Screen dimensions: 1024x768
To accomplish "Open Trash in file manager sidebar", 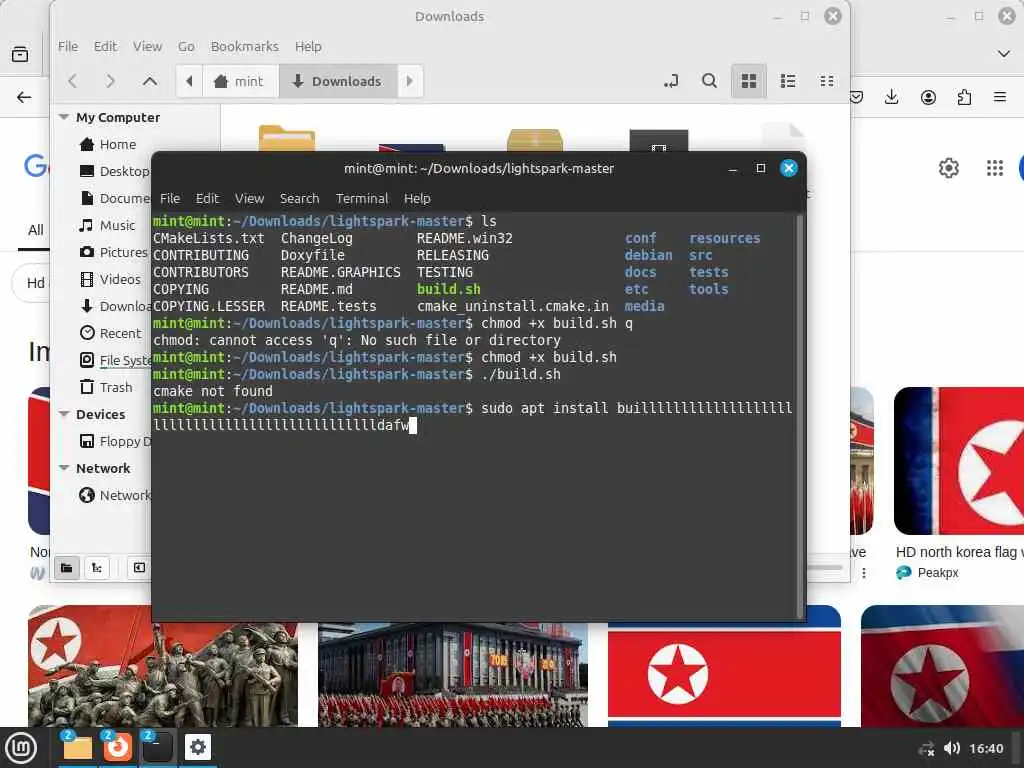I will (x=106, y=387).
